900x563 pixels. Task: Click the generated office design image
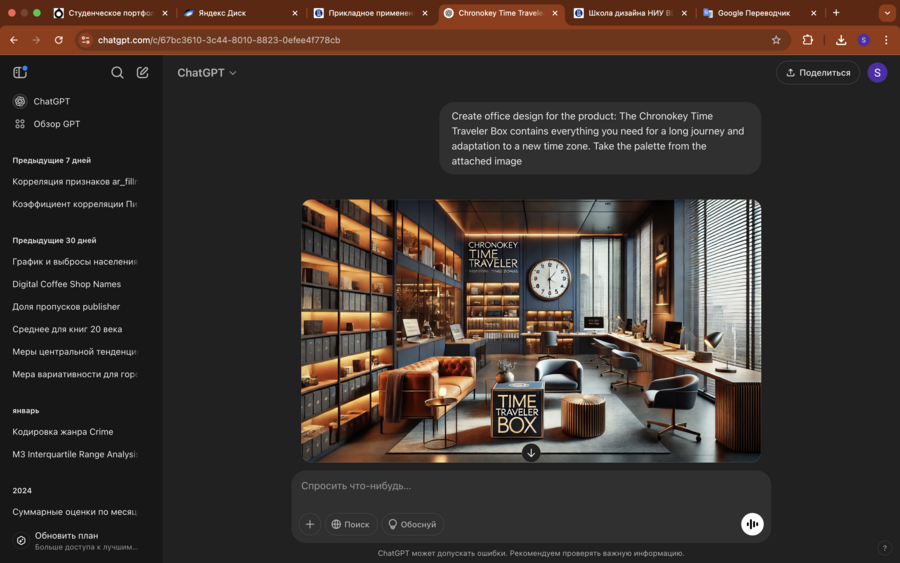tap(531, 320)
